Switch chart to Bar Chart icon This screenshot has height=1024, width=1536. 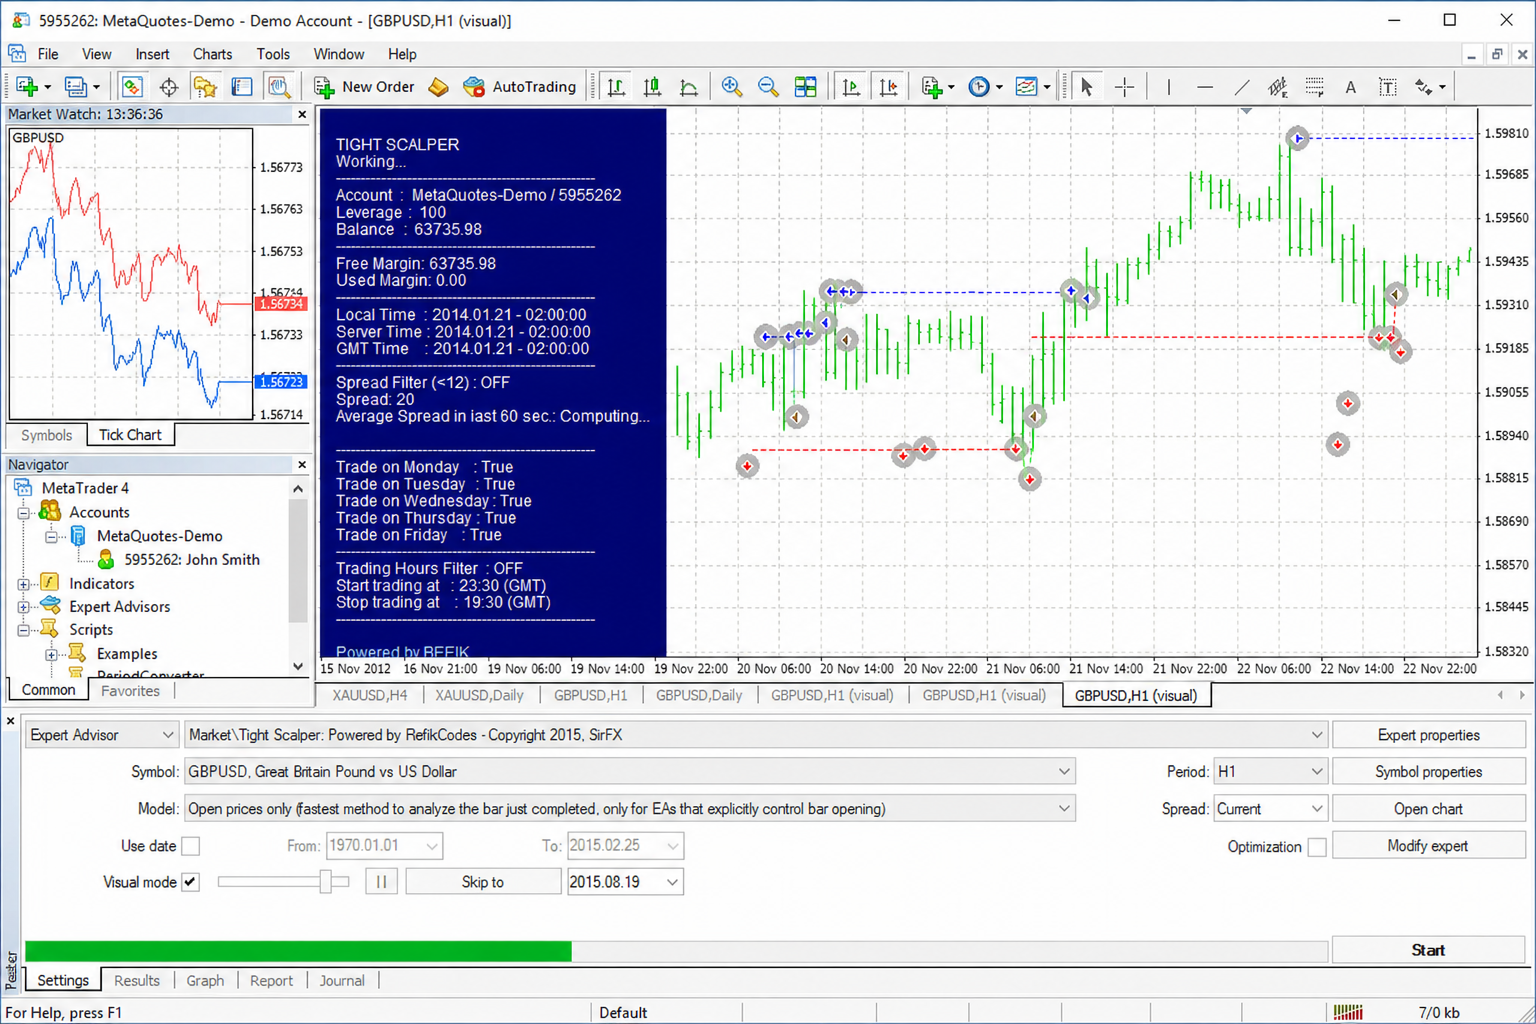click(616, 87)
